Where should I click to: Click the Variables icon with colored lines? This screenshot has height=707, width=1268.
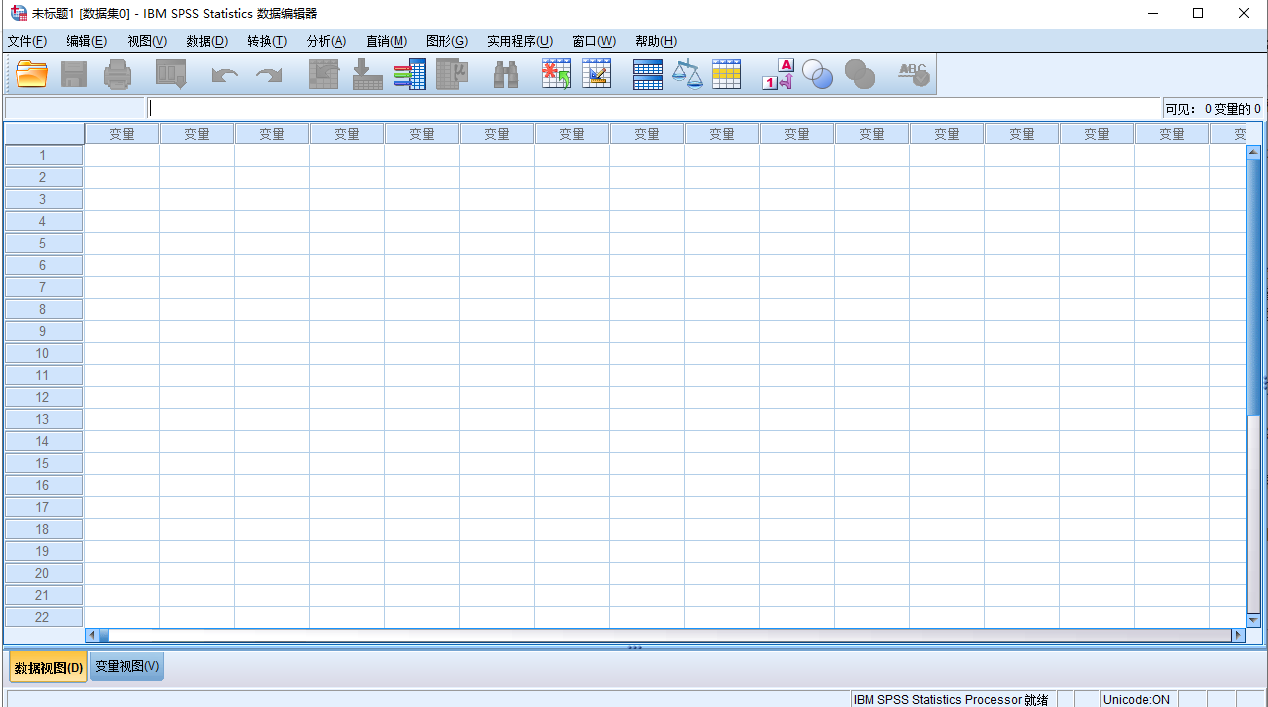(410, 74)
